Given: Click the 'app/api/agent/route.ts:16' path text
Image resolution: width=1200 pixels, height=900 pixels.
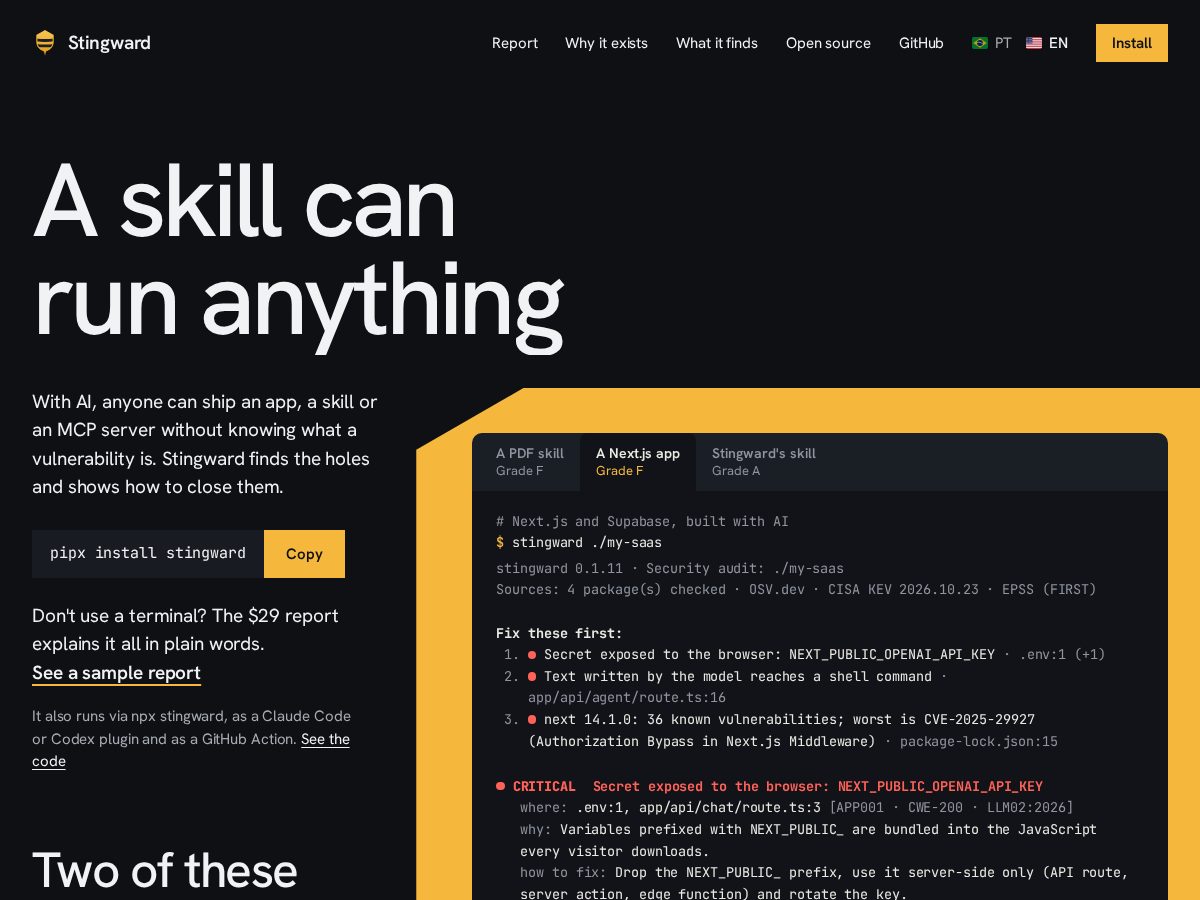Looking at the screenshot, I should coord(627,698).
